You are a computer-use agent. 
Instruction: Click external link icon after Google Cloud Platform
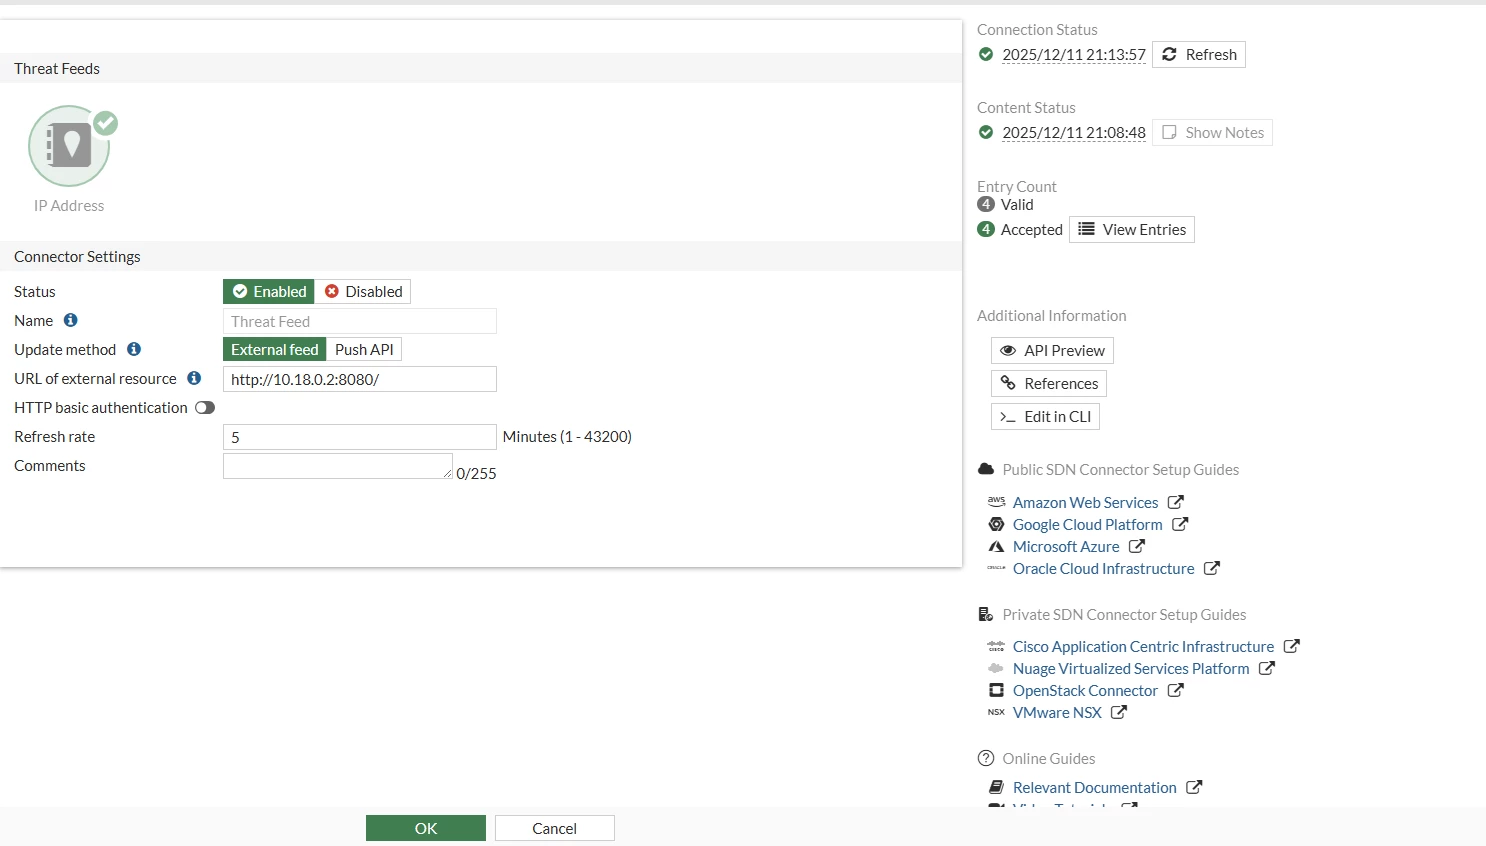(x=1180, y=524)
